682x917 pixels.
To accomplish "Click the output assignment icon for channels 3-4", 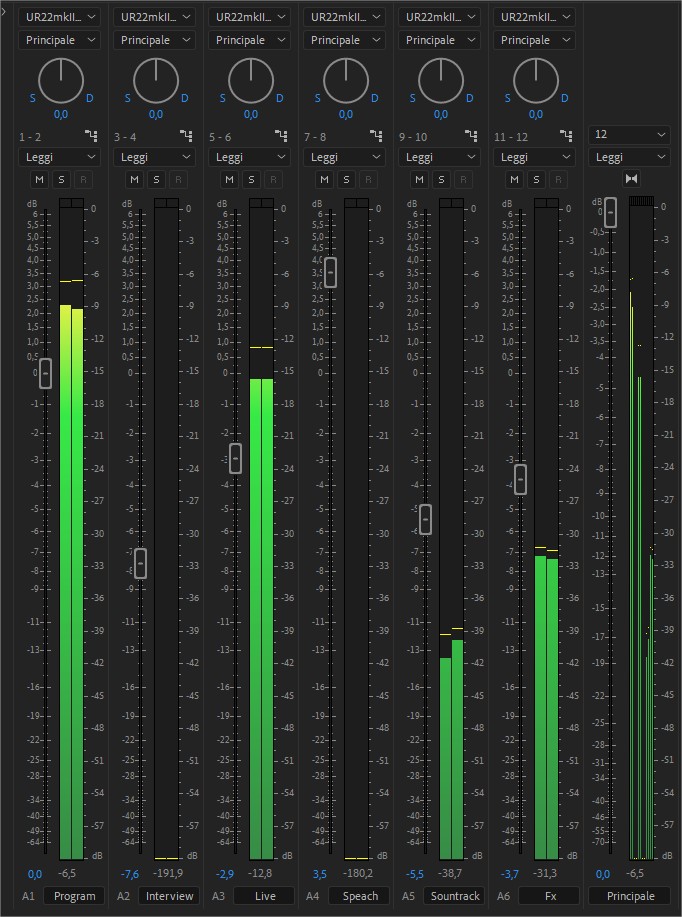I will pyautogui.click(x=186, y=135).
